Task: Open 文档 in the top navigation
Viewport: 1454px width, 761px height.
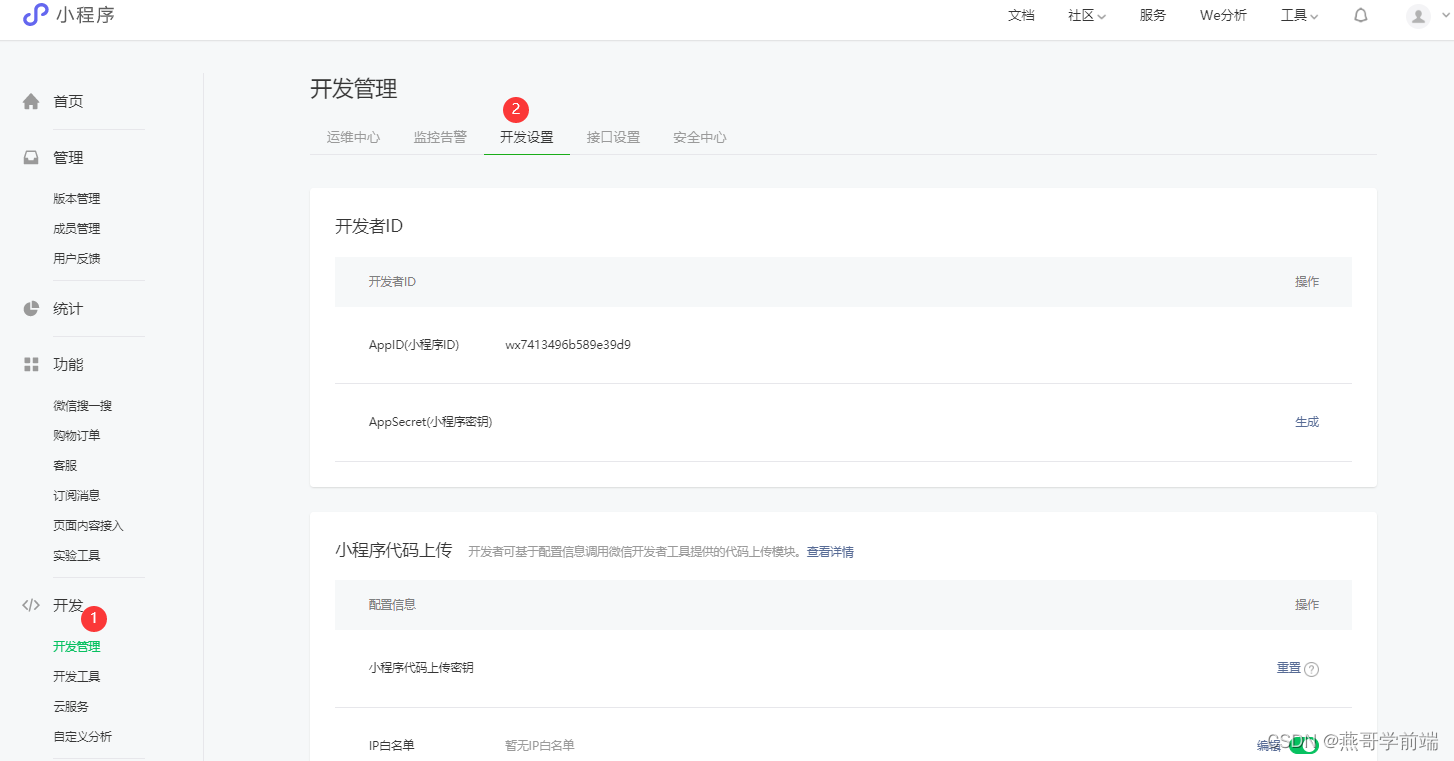Action: (x=1021, y=15)
